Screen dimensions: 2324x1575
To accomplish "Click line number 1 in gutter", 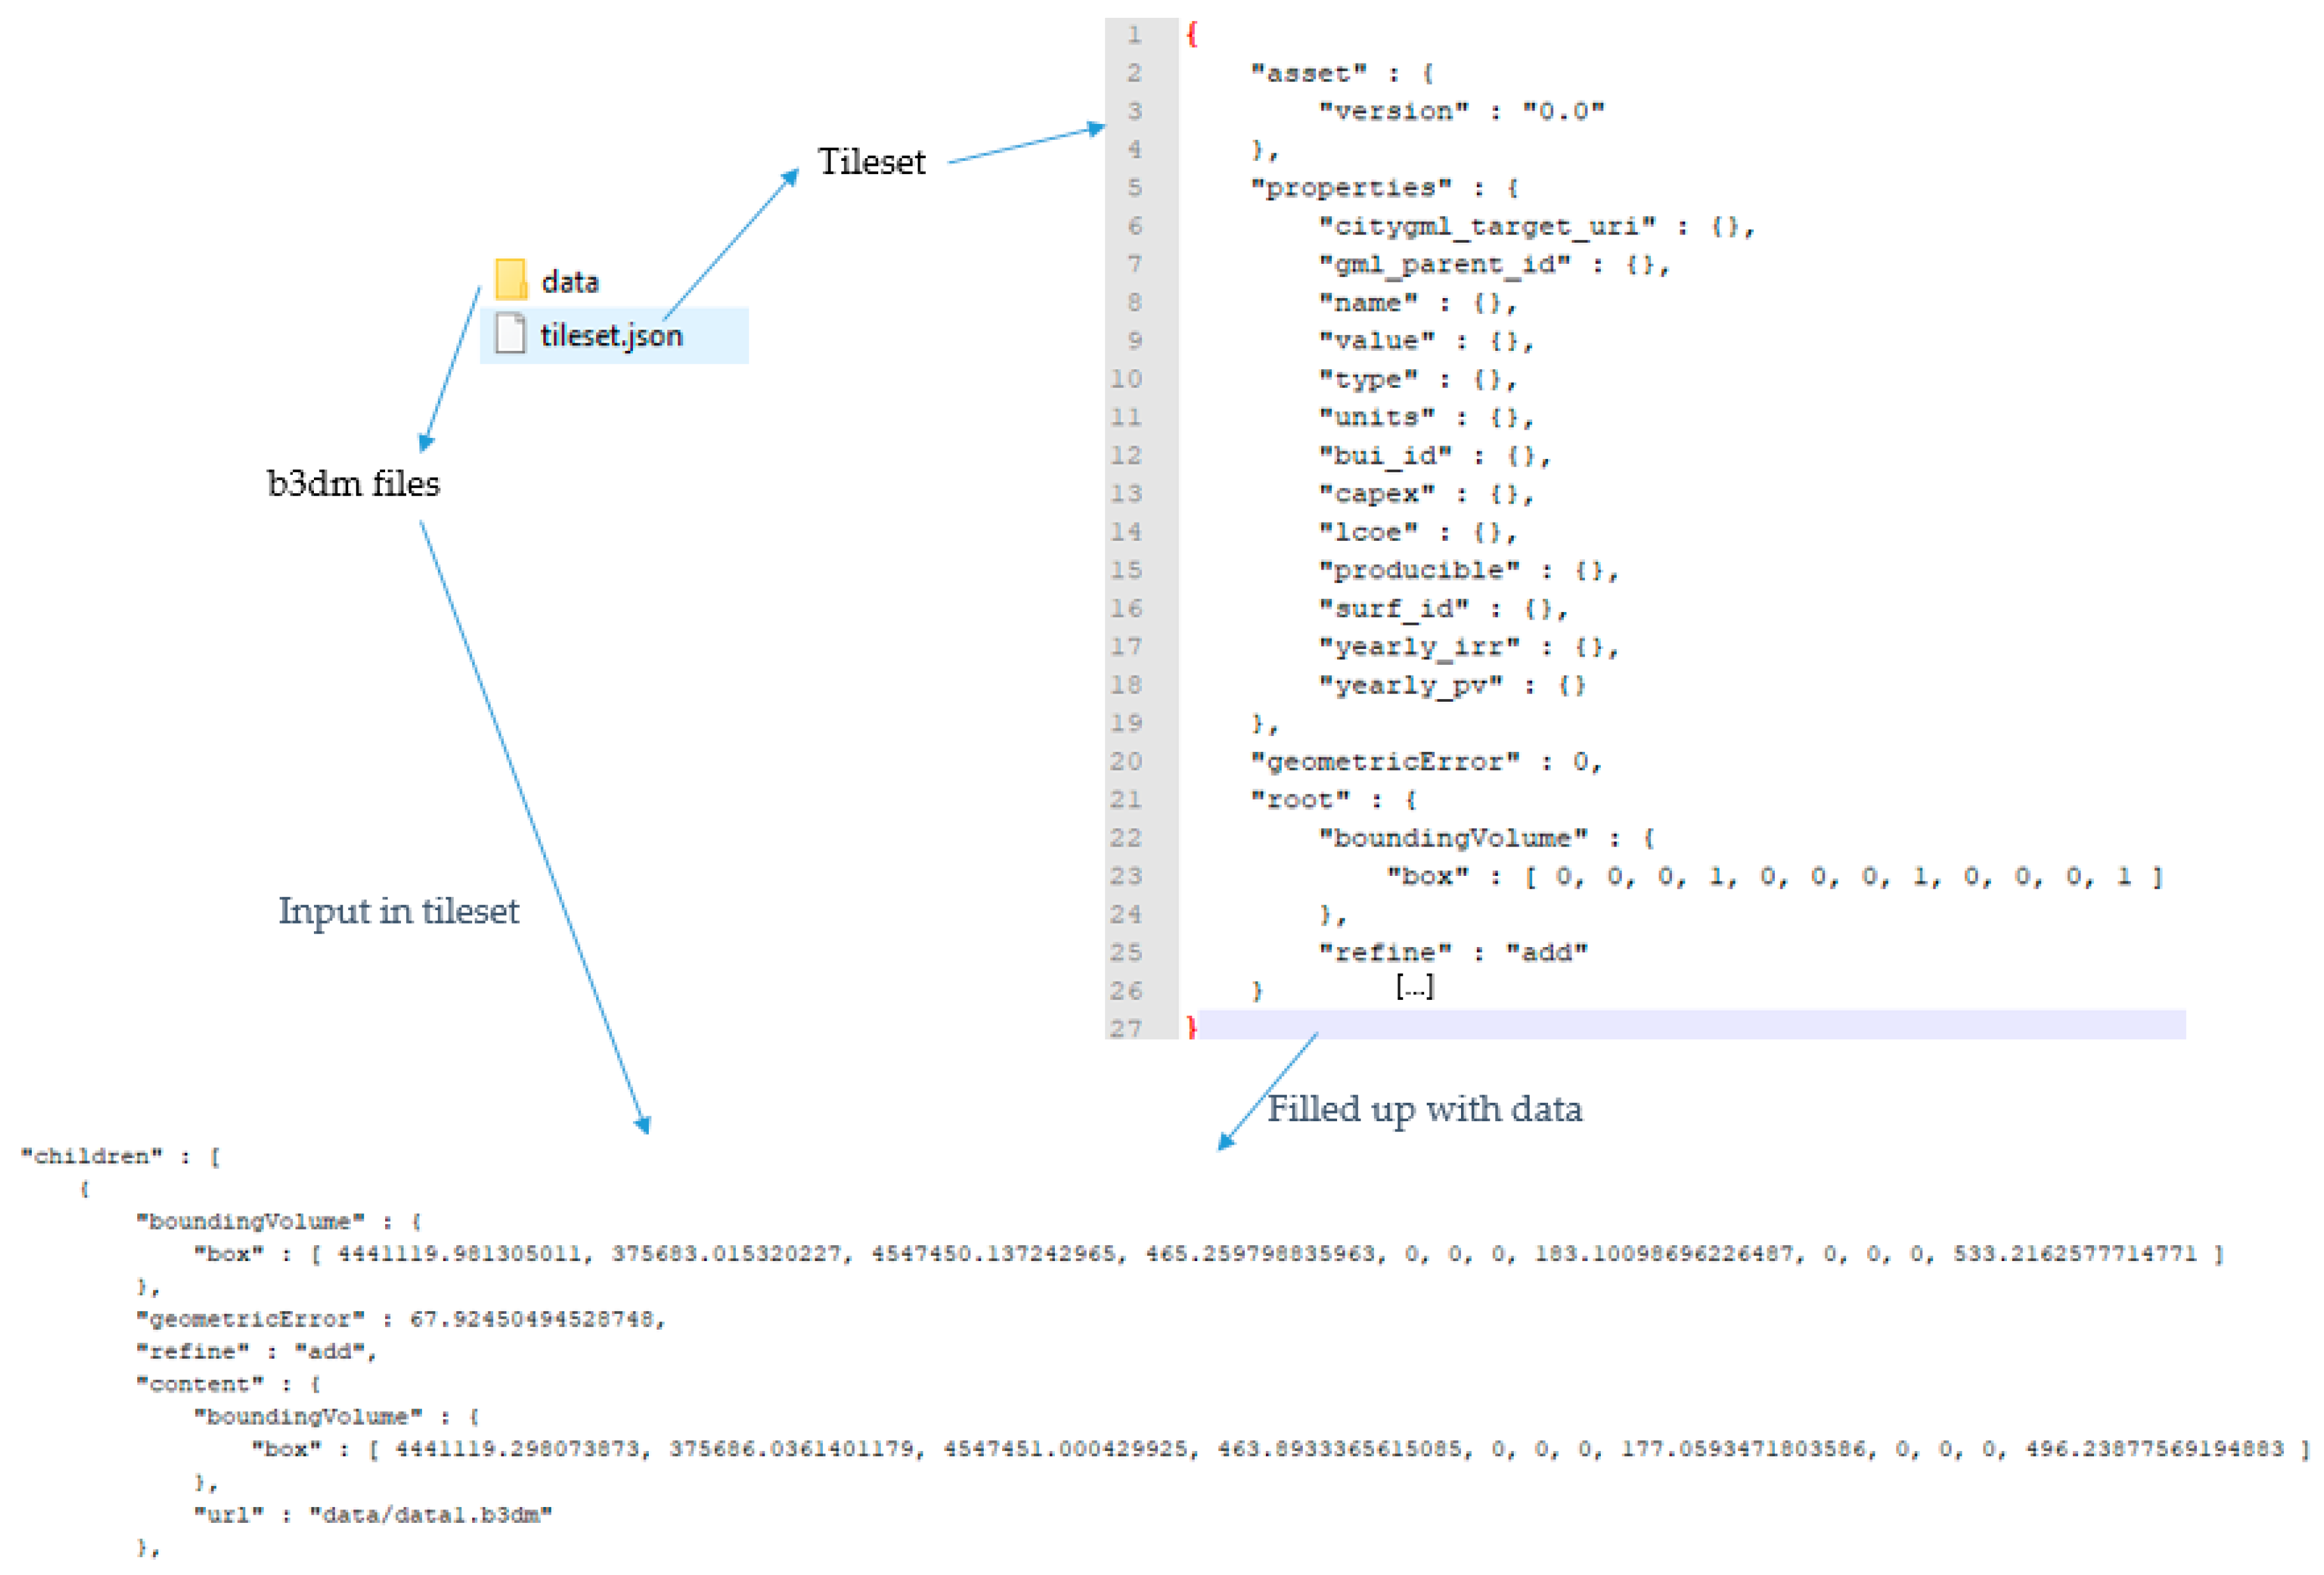I will point(1134,35).
